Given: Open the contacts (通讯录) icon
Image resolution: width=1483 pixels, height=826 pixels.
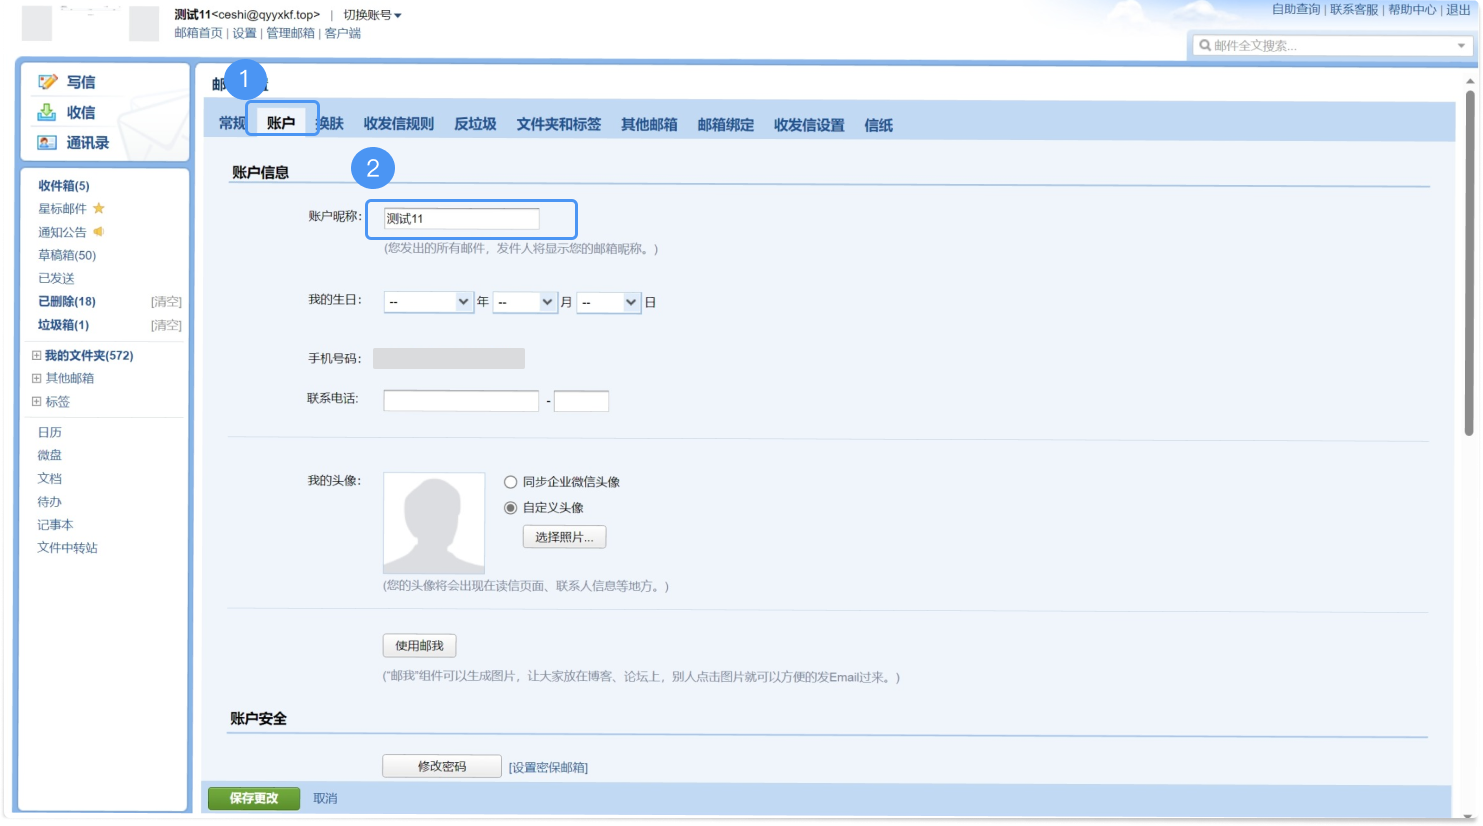Looking at the screenshot, I should coord(47,143).
